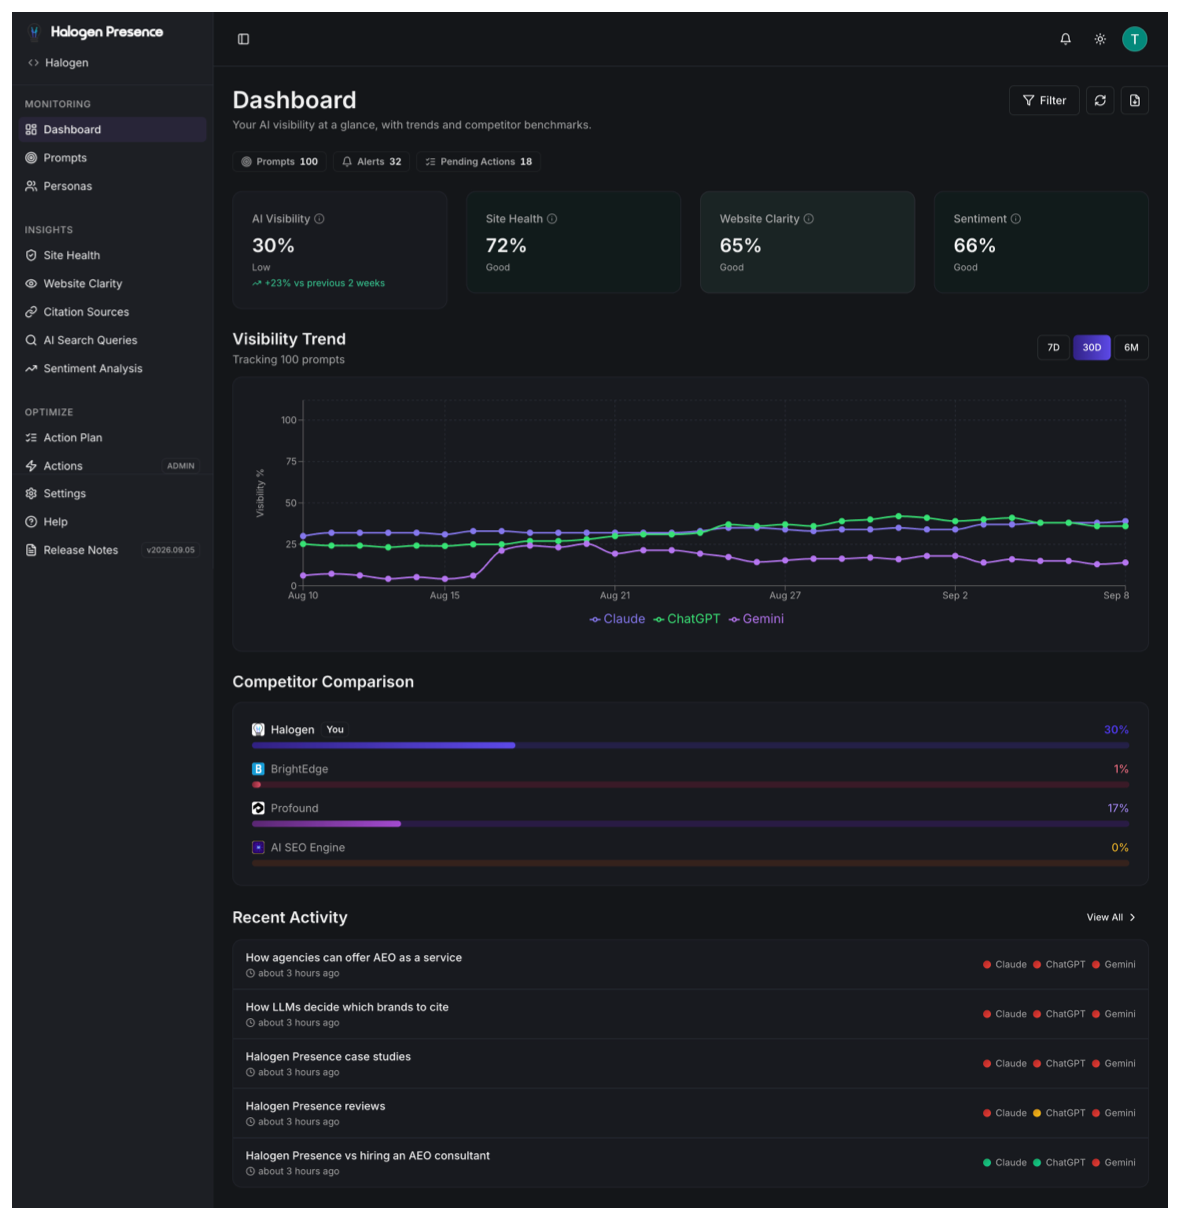Open the Halogen workspace switcher
Viewport: 1180px width, 1220px height.
[59, 63]
